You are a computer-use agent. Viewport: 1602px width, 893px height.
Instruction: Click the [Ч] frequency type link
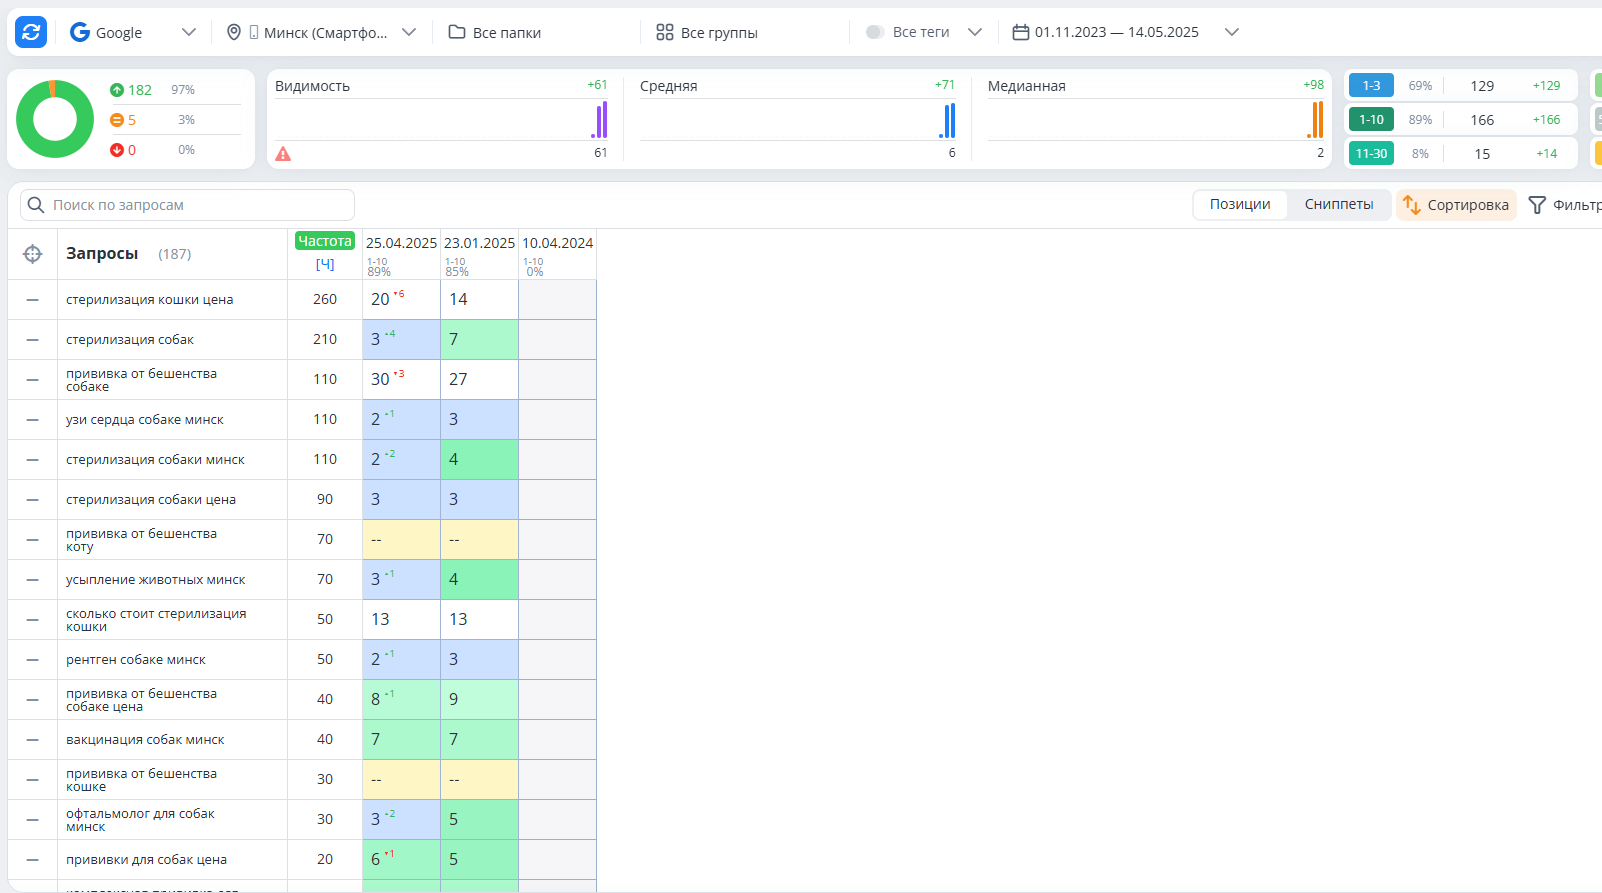[325, 264]
